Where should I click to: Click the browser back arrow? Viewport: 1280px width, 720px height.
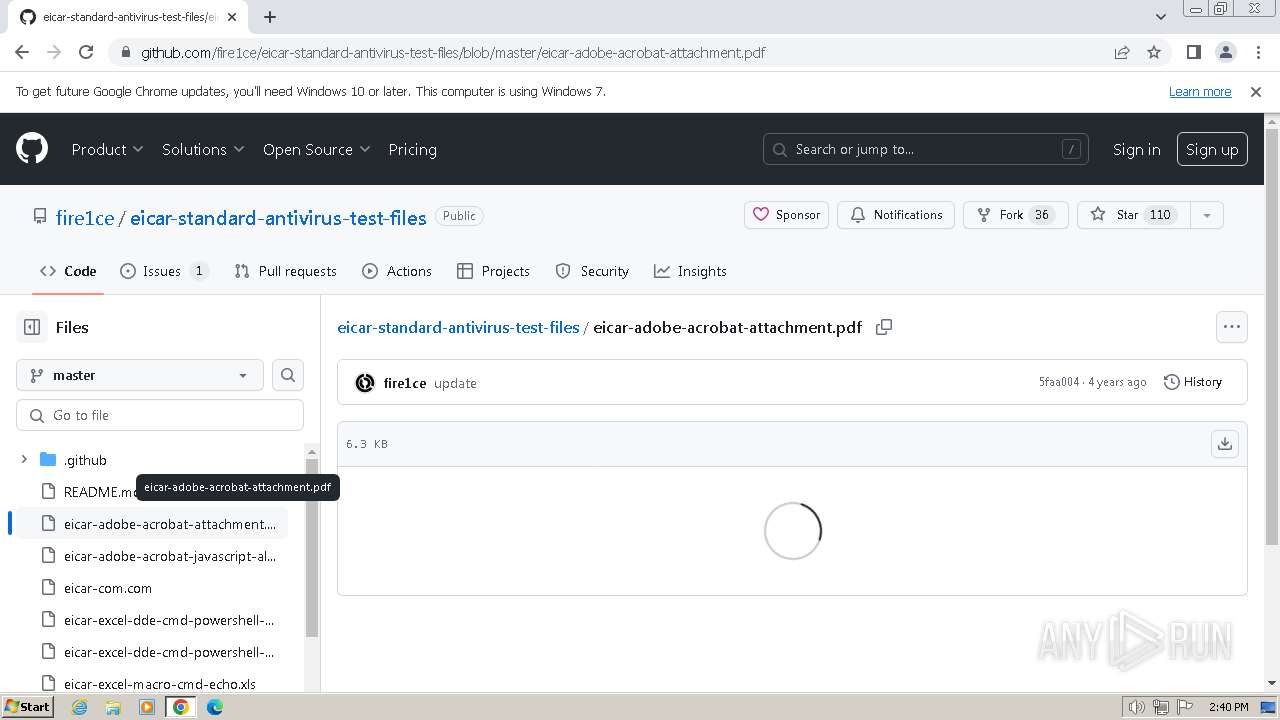point(22,52)
